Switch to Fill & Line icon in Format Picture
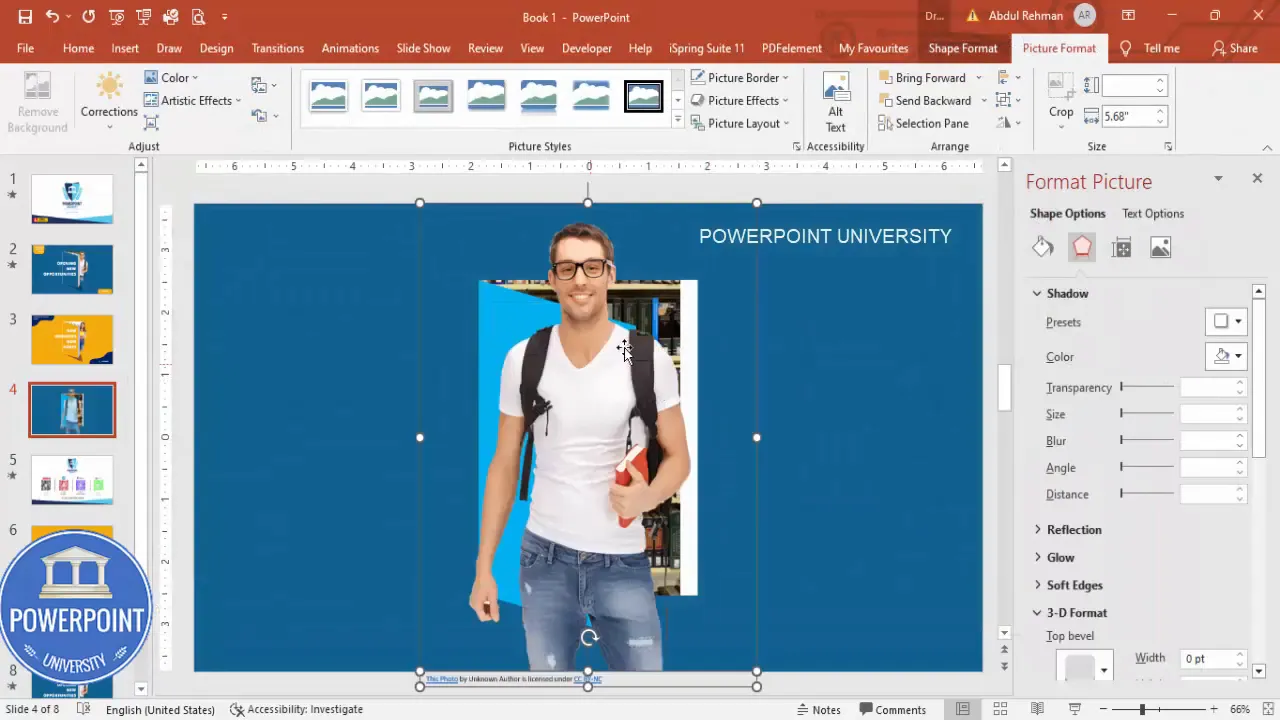The width and height of the screenshot is (1280, 720). coord(1043,248)
